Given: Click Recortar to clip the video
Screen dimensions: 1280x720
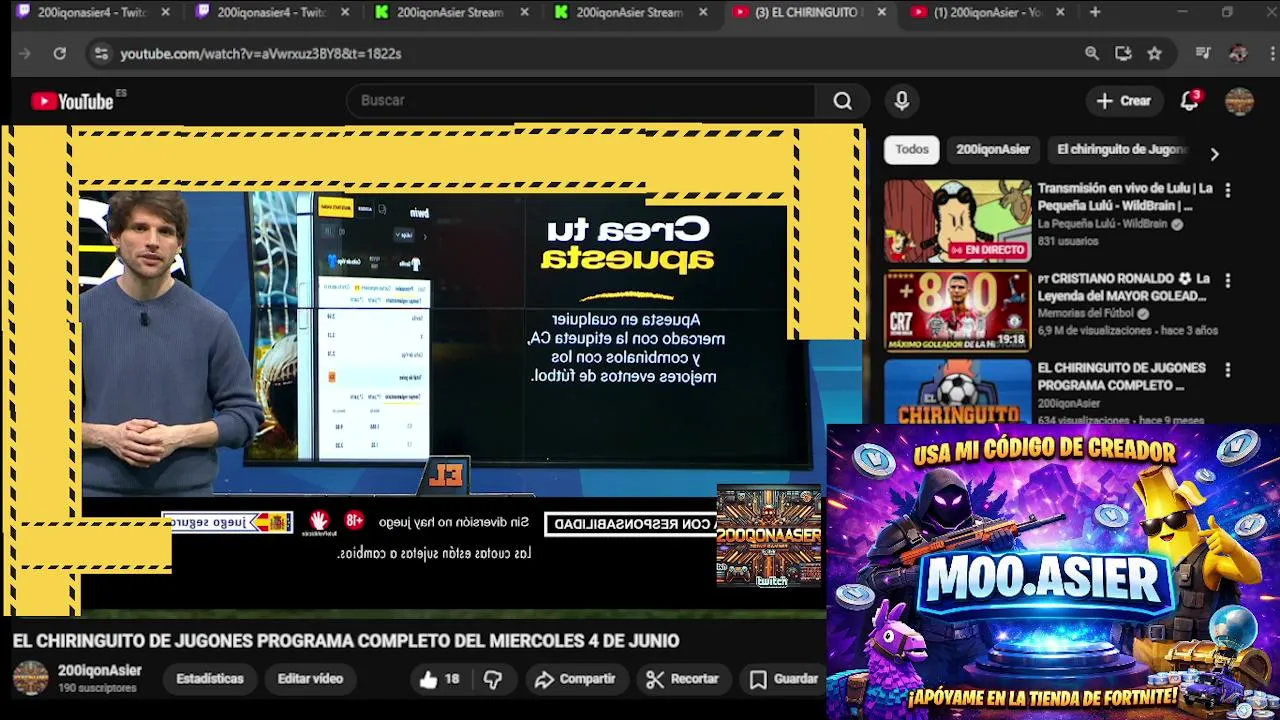Looking at the screenshot, I should [683, 679].
